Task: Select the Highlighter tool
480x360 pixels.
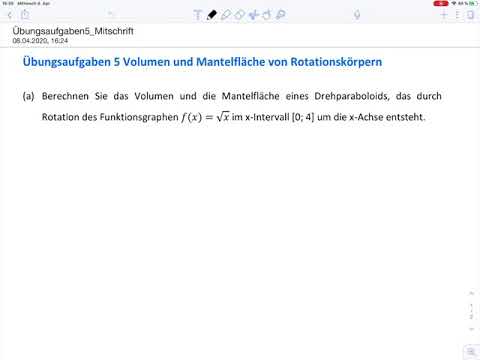Action: click(226, 15)
